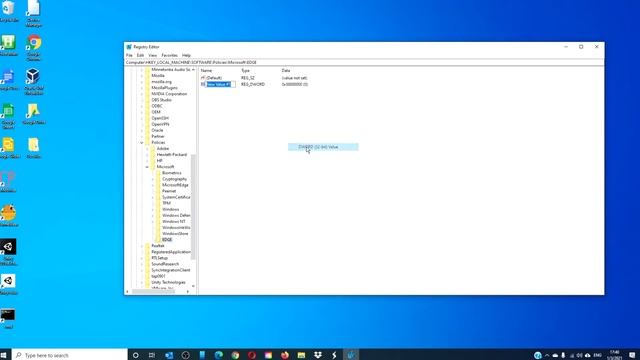Open File Explorer from the taskbar
The image size is (640, 360).
pyautogui.click(x=301, y=355)
